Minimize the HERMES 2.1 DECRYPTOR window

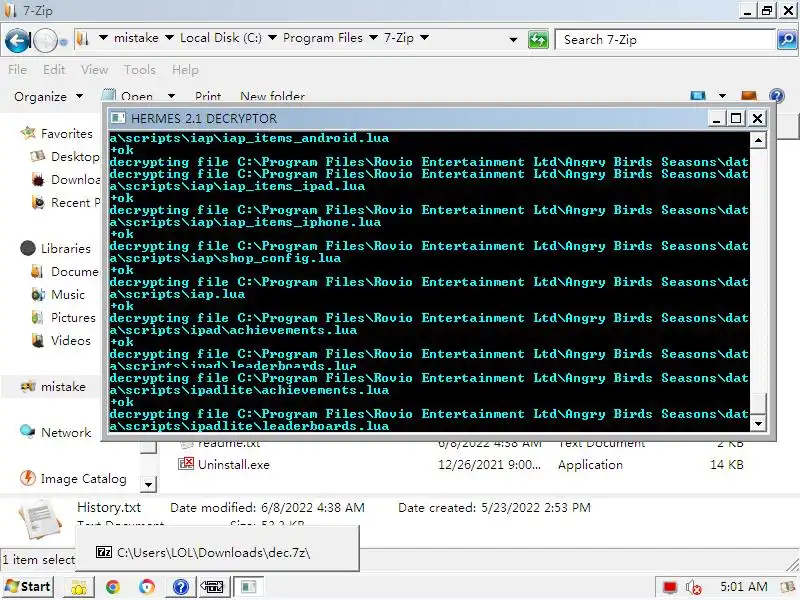(716, 118)
